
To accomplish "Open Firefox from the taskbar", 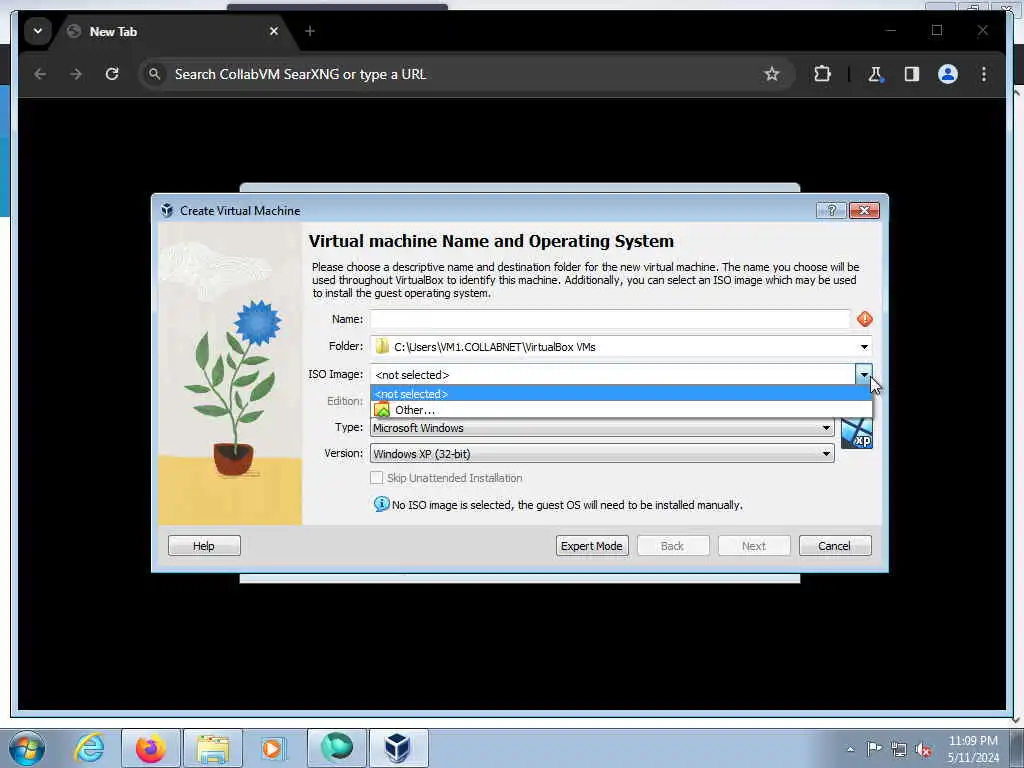I will pos(150,748).
